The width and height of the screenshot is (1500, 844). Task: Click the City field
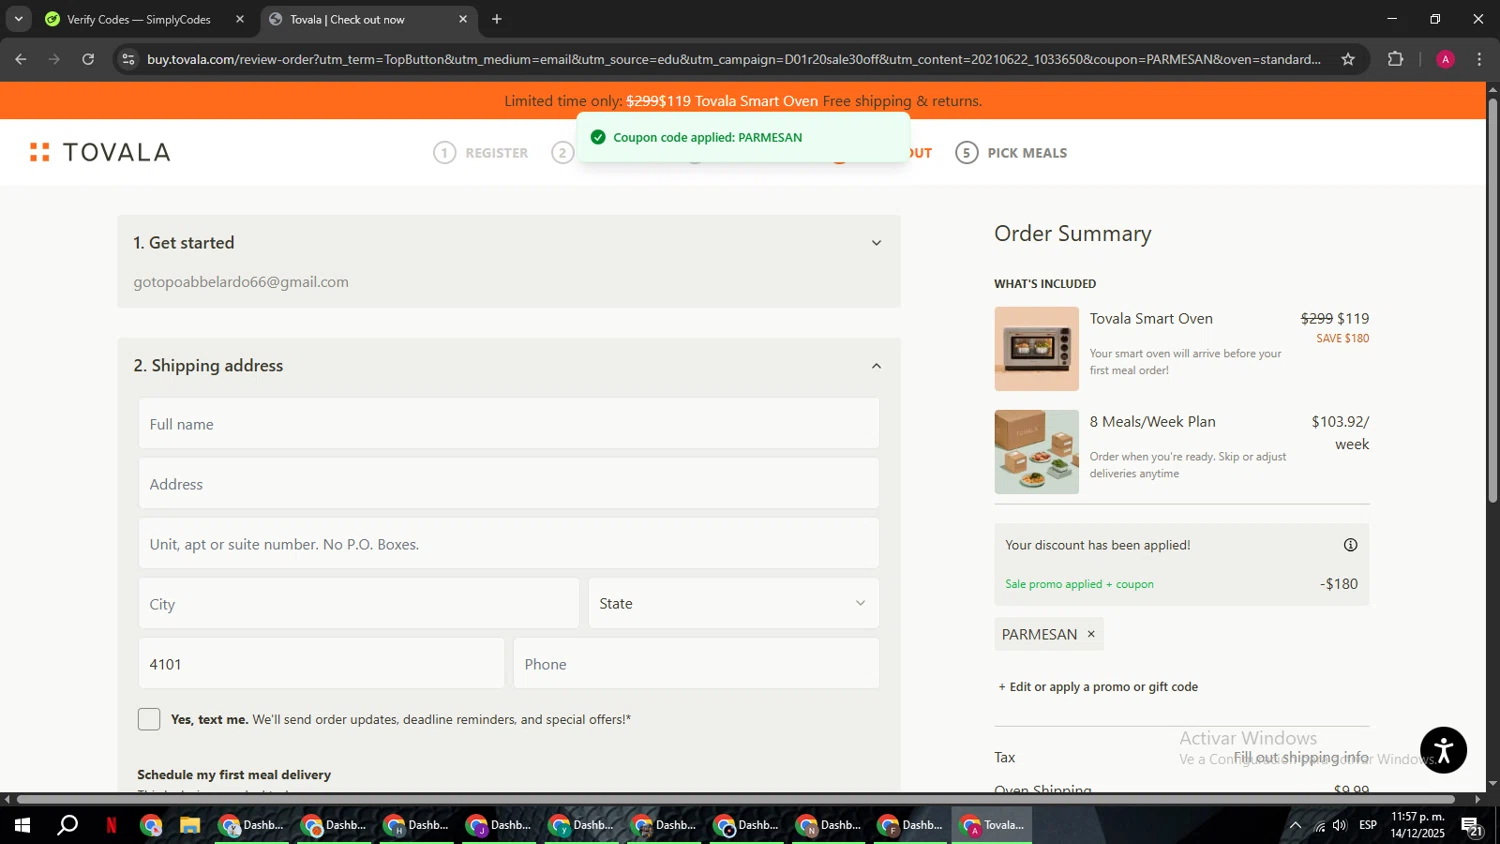tap(359, 603)
